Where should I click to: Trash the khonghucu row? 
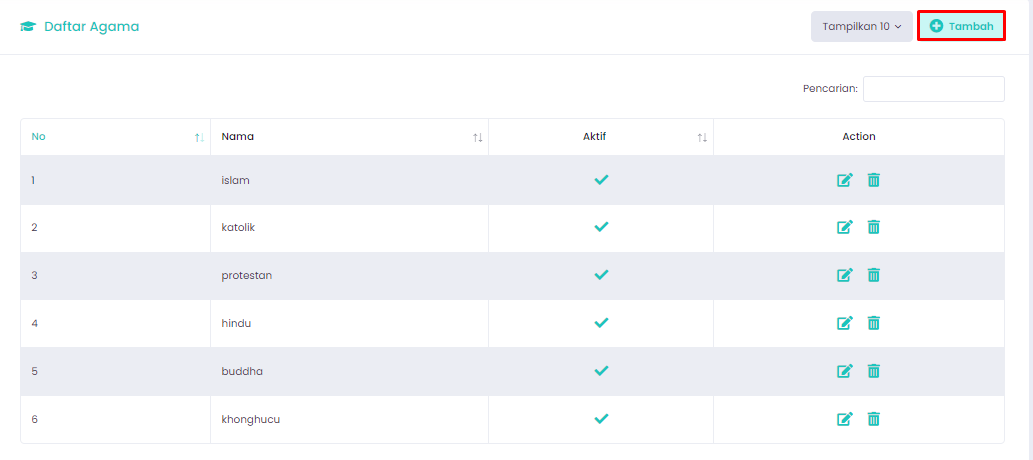coord(874,419)
